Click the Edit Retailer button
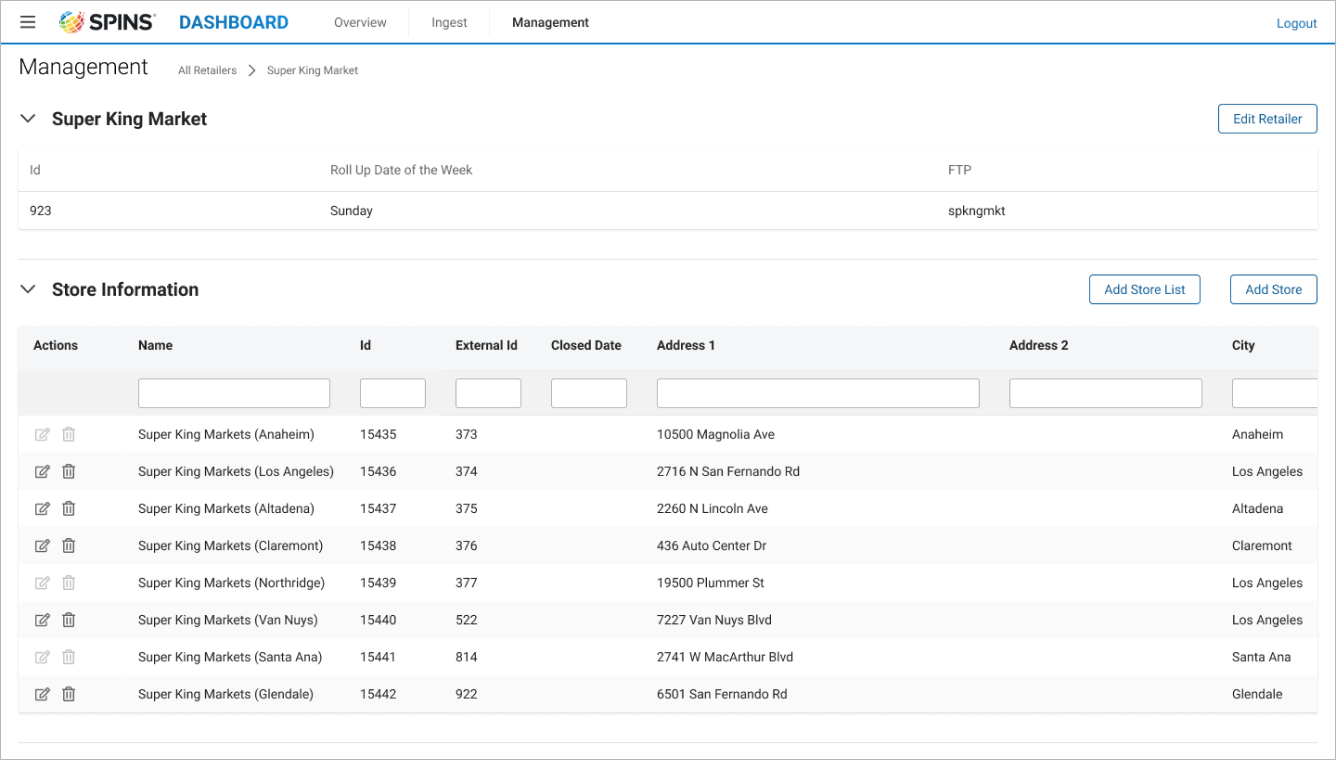1336x760 pixels. coord(1267,119)
